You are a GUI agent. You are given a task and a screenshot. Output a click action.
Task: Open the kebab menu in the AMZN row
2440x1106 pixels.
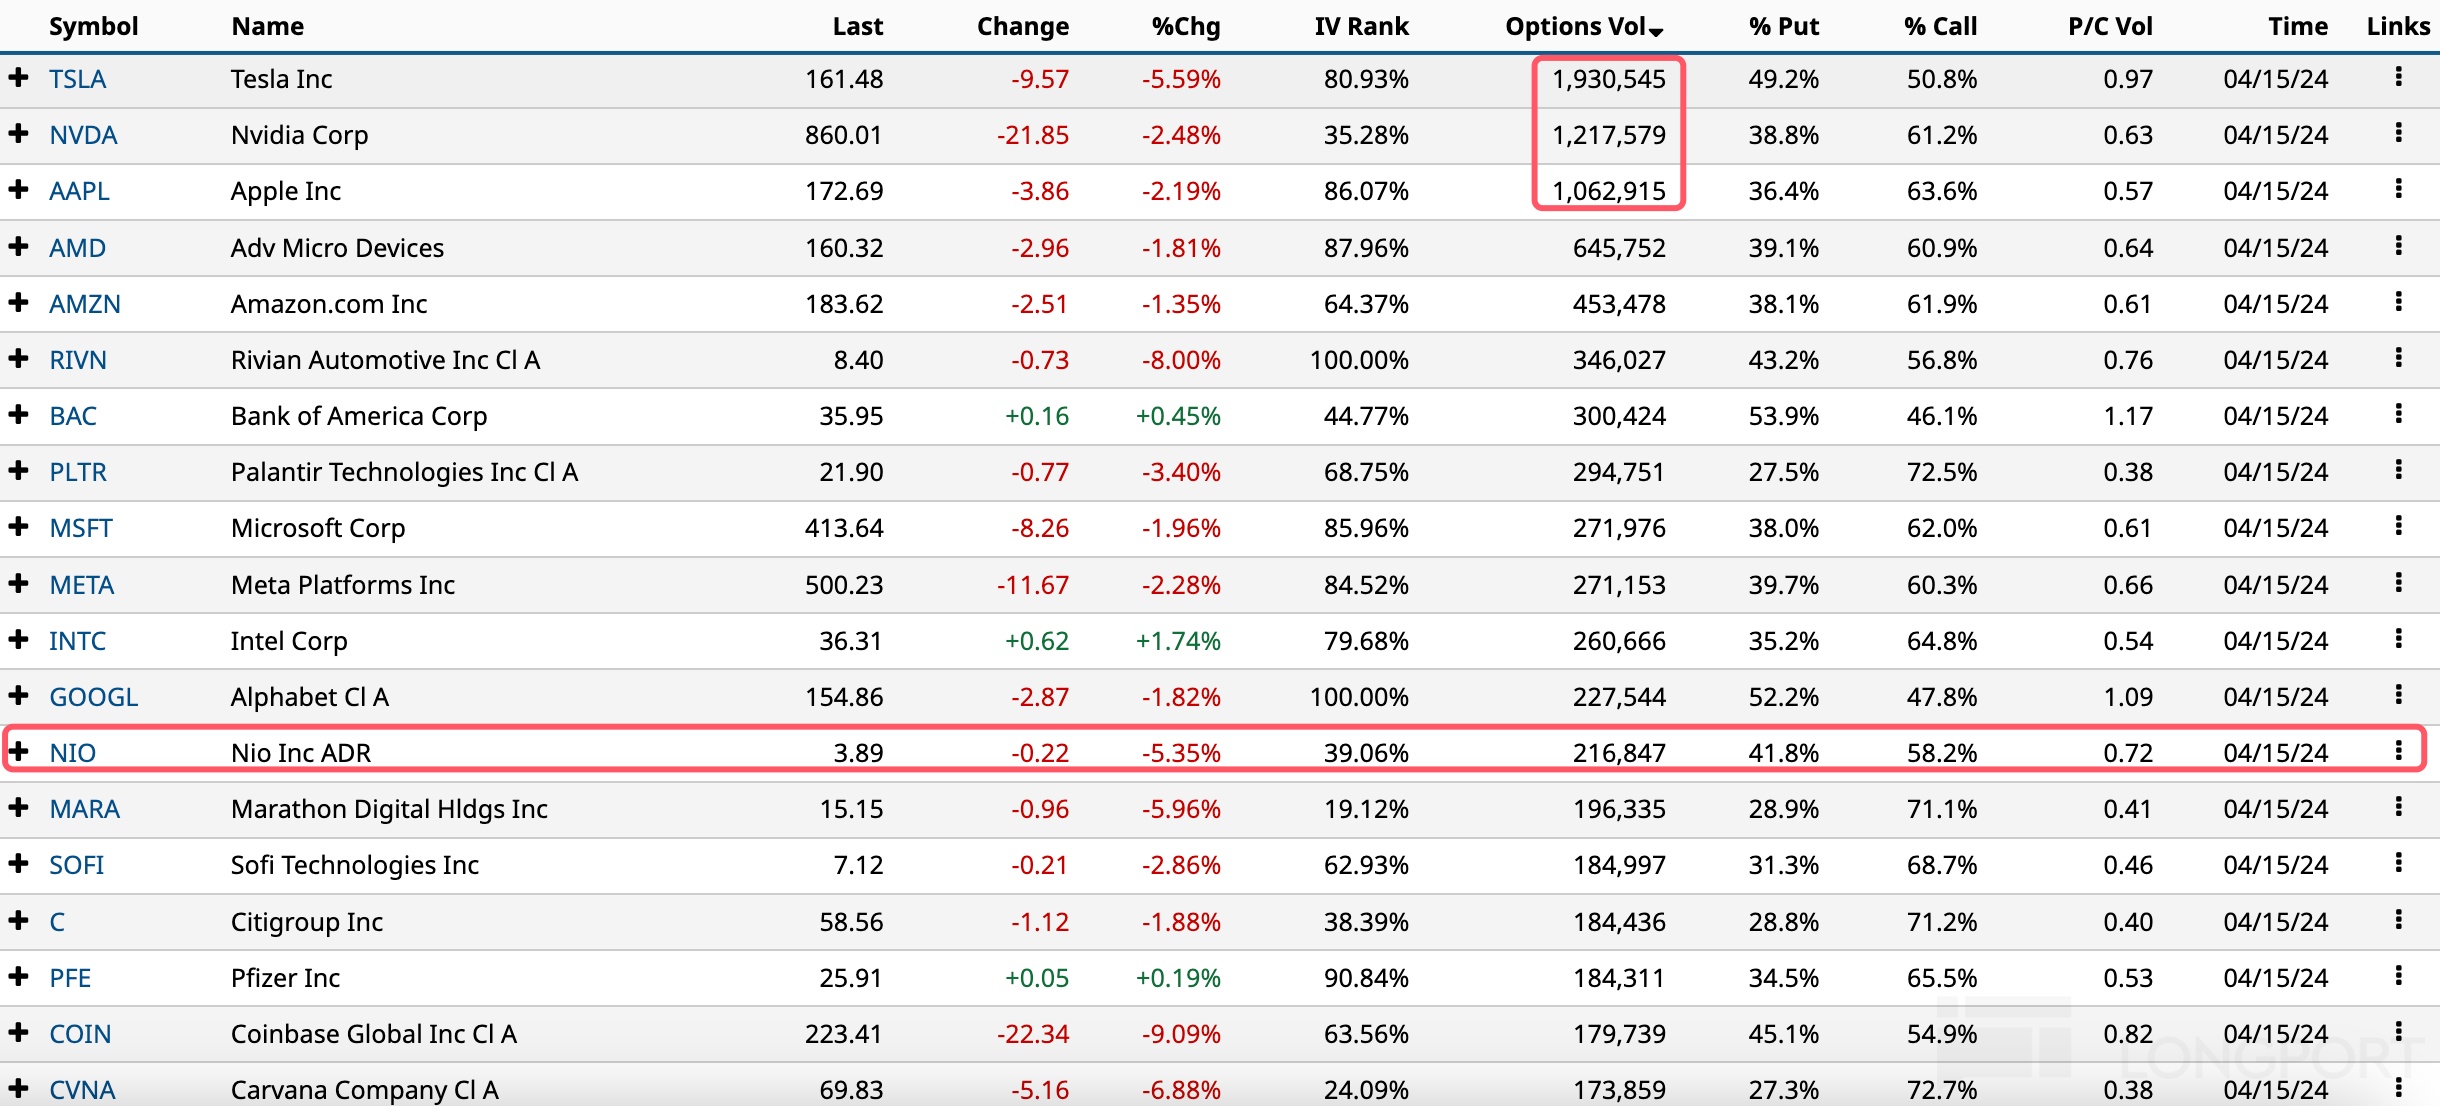[2398, 302]
